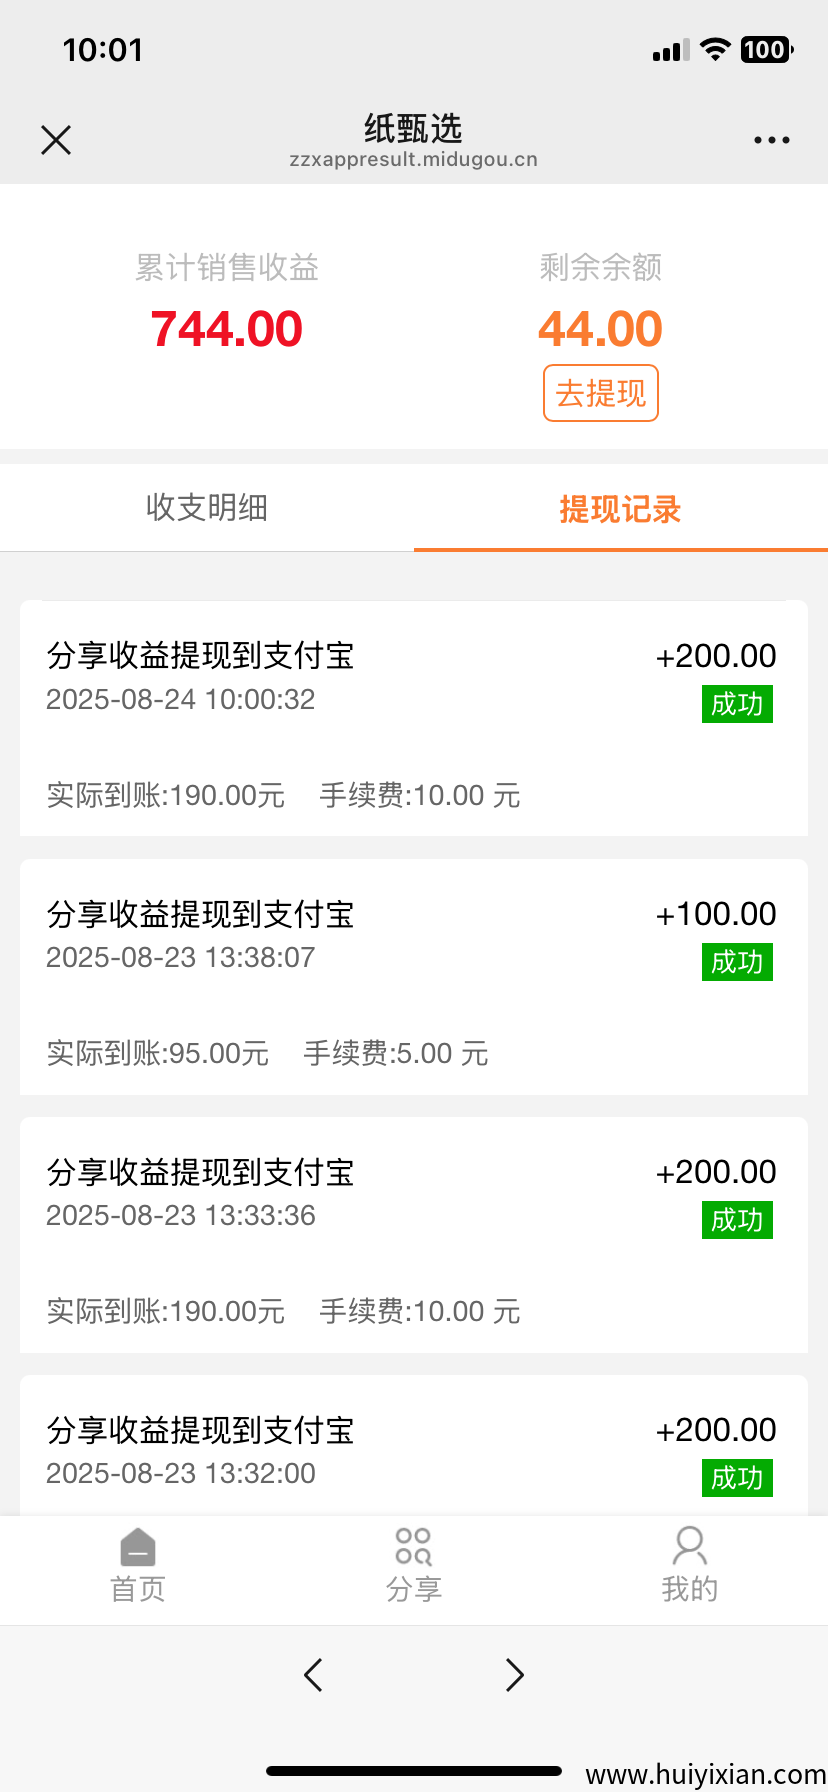This screenshot has width=828, height=1792.
Task: Open the 分享 share icon
Action: (413, 1564)
